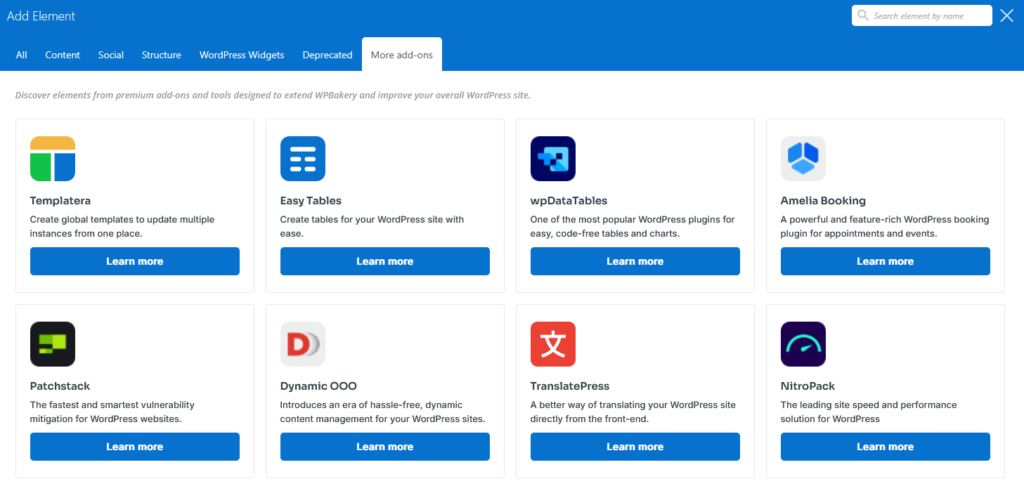Click 'Create global templates' description text
The height and width of the screenshot is (493, 1024).
122,226
